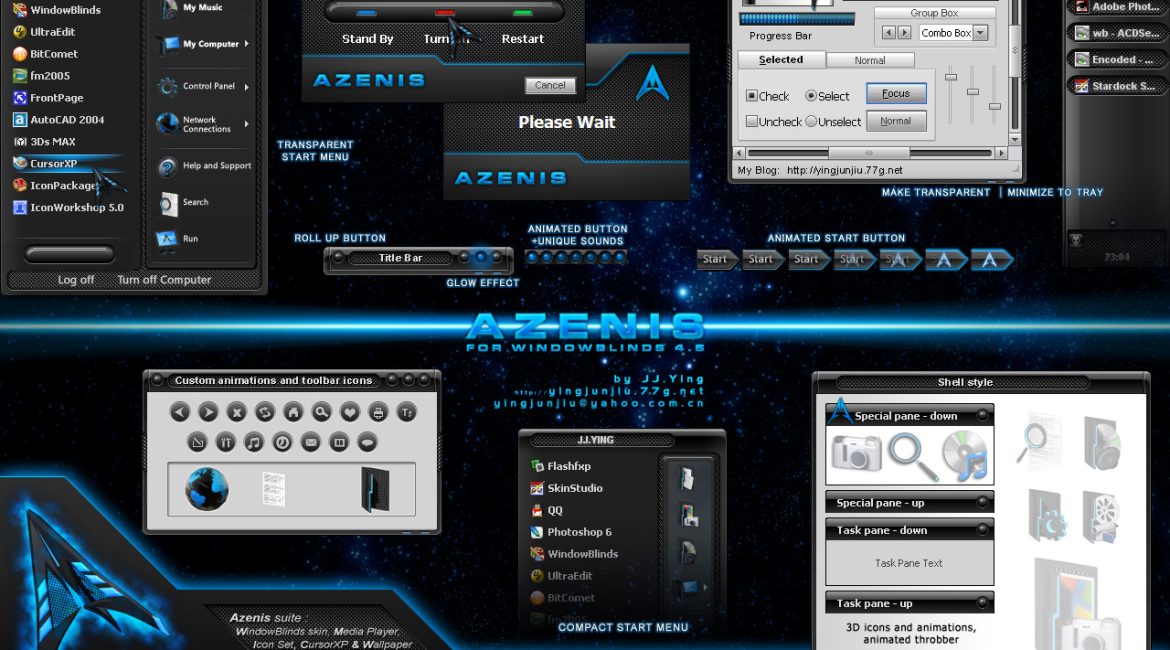Open Photoshop 6 in compact start menu
This screenshot has height=650, width=1170.
pos(571,532)
